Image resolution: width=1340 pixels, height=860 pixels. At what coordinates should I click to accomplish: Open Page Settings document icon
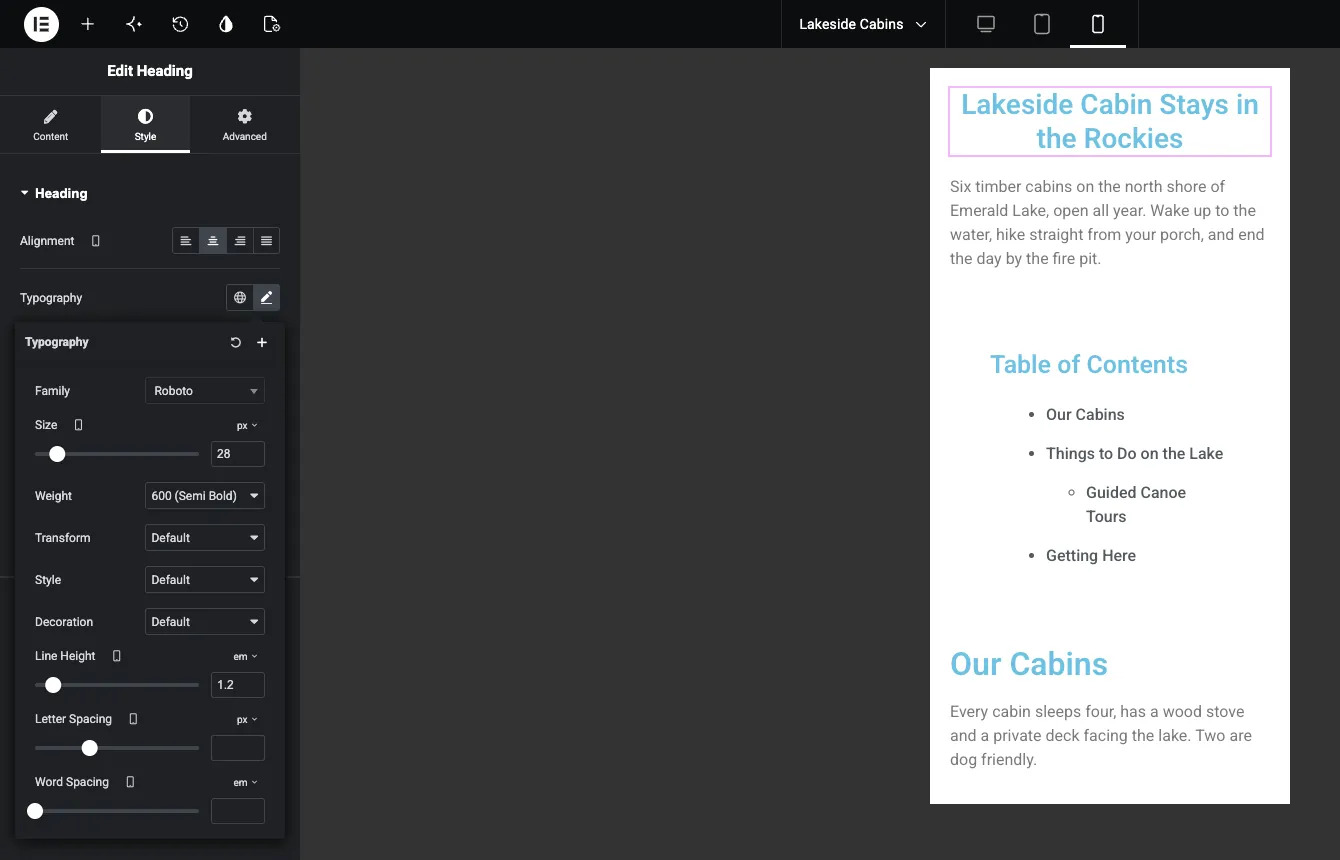point(272,24)
